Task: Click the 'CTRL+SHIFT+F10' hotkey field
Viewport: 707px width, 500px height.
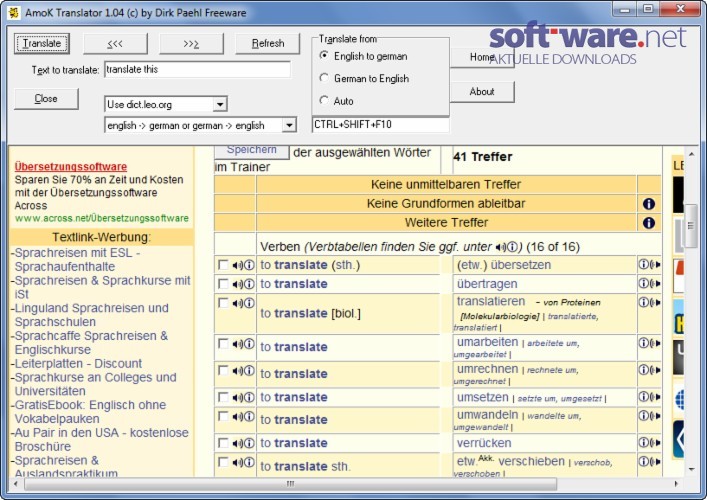Action: tap(381, 124)
